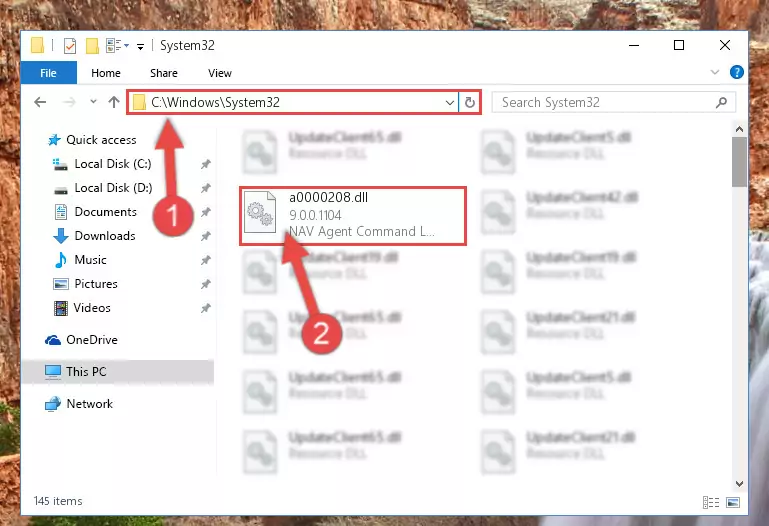Click the New folder icon in title bar
The height and width of the screenshot is (526, 769).
pyautogui.click(x=92, y=46)
